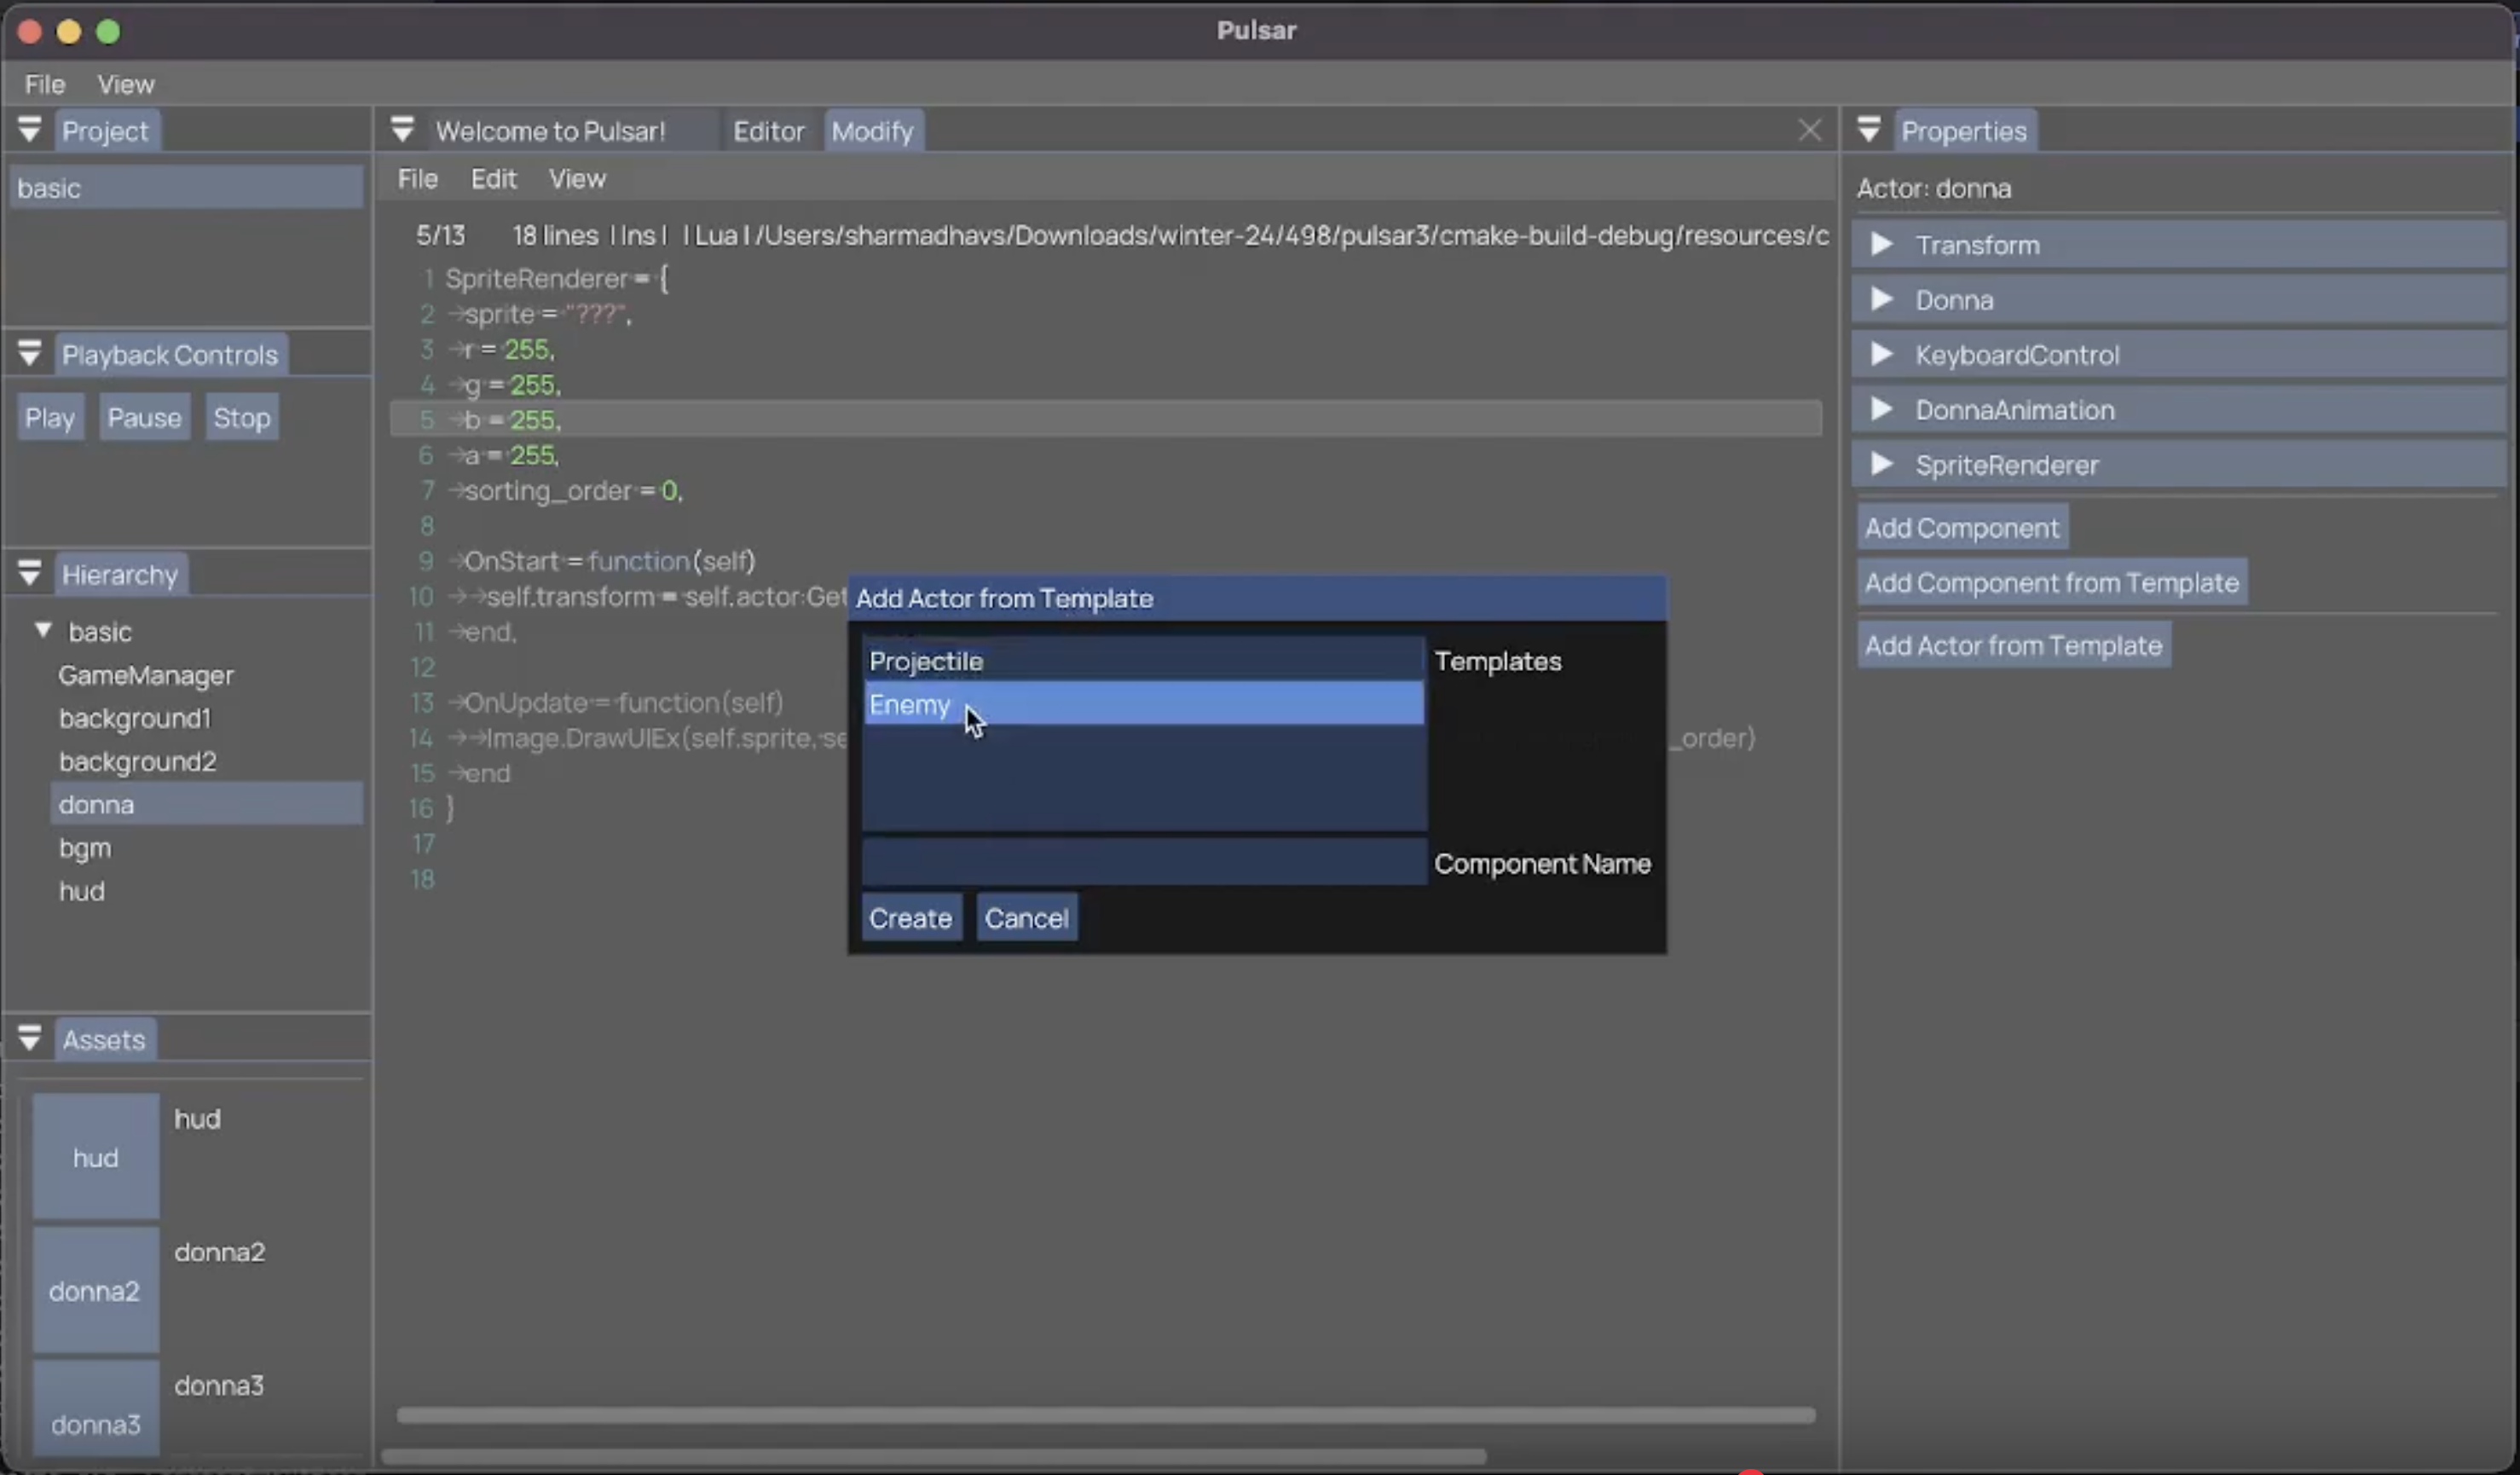The height and width of the screenshot is (1475, 2520).
Task: Collapse the Properties panel
Action: coord(1868,129)
